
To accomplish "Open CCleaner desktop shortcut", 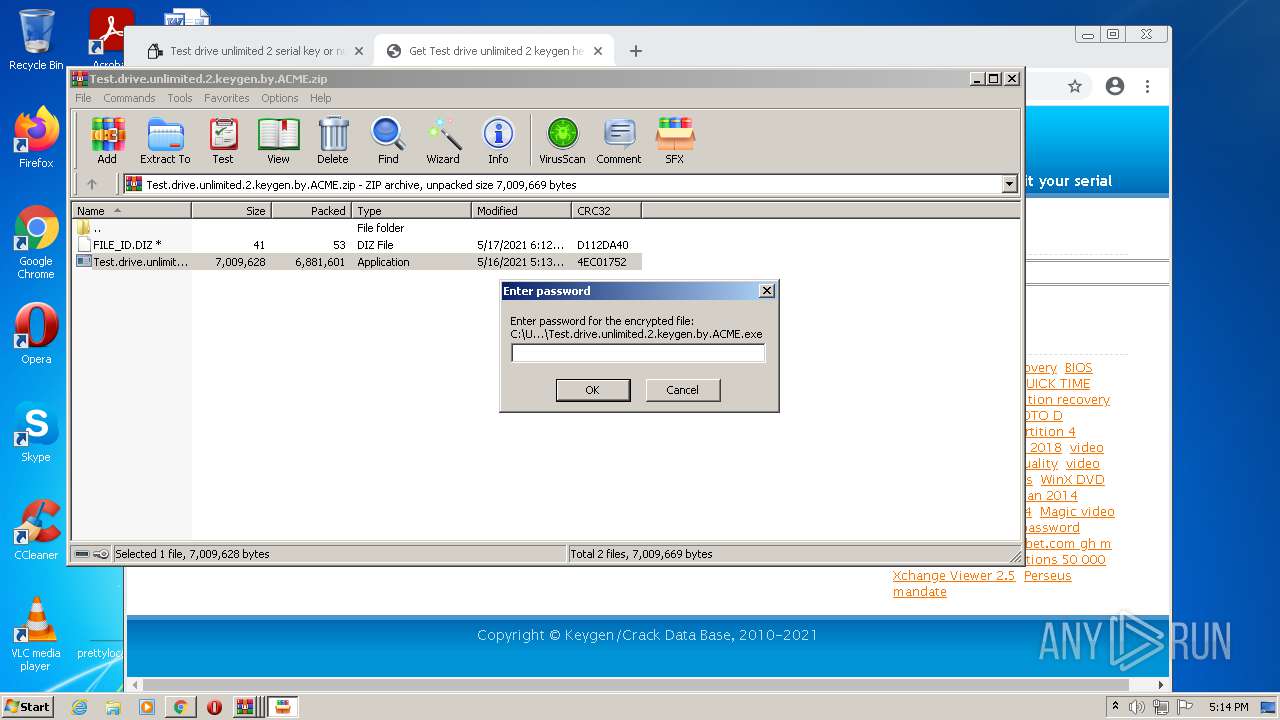I will [x=36, y=530].
